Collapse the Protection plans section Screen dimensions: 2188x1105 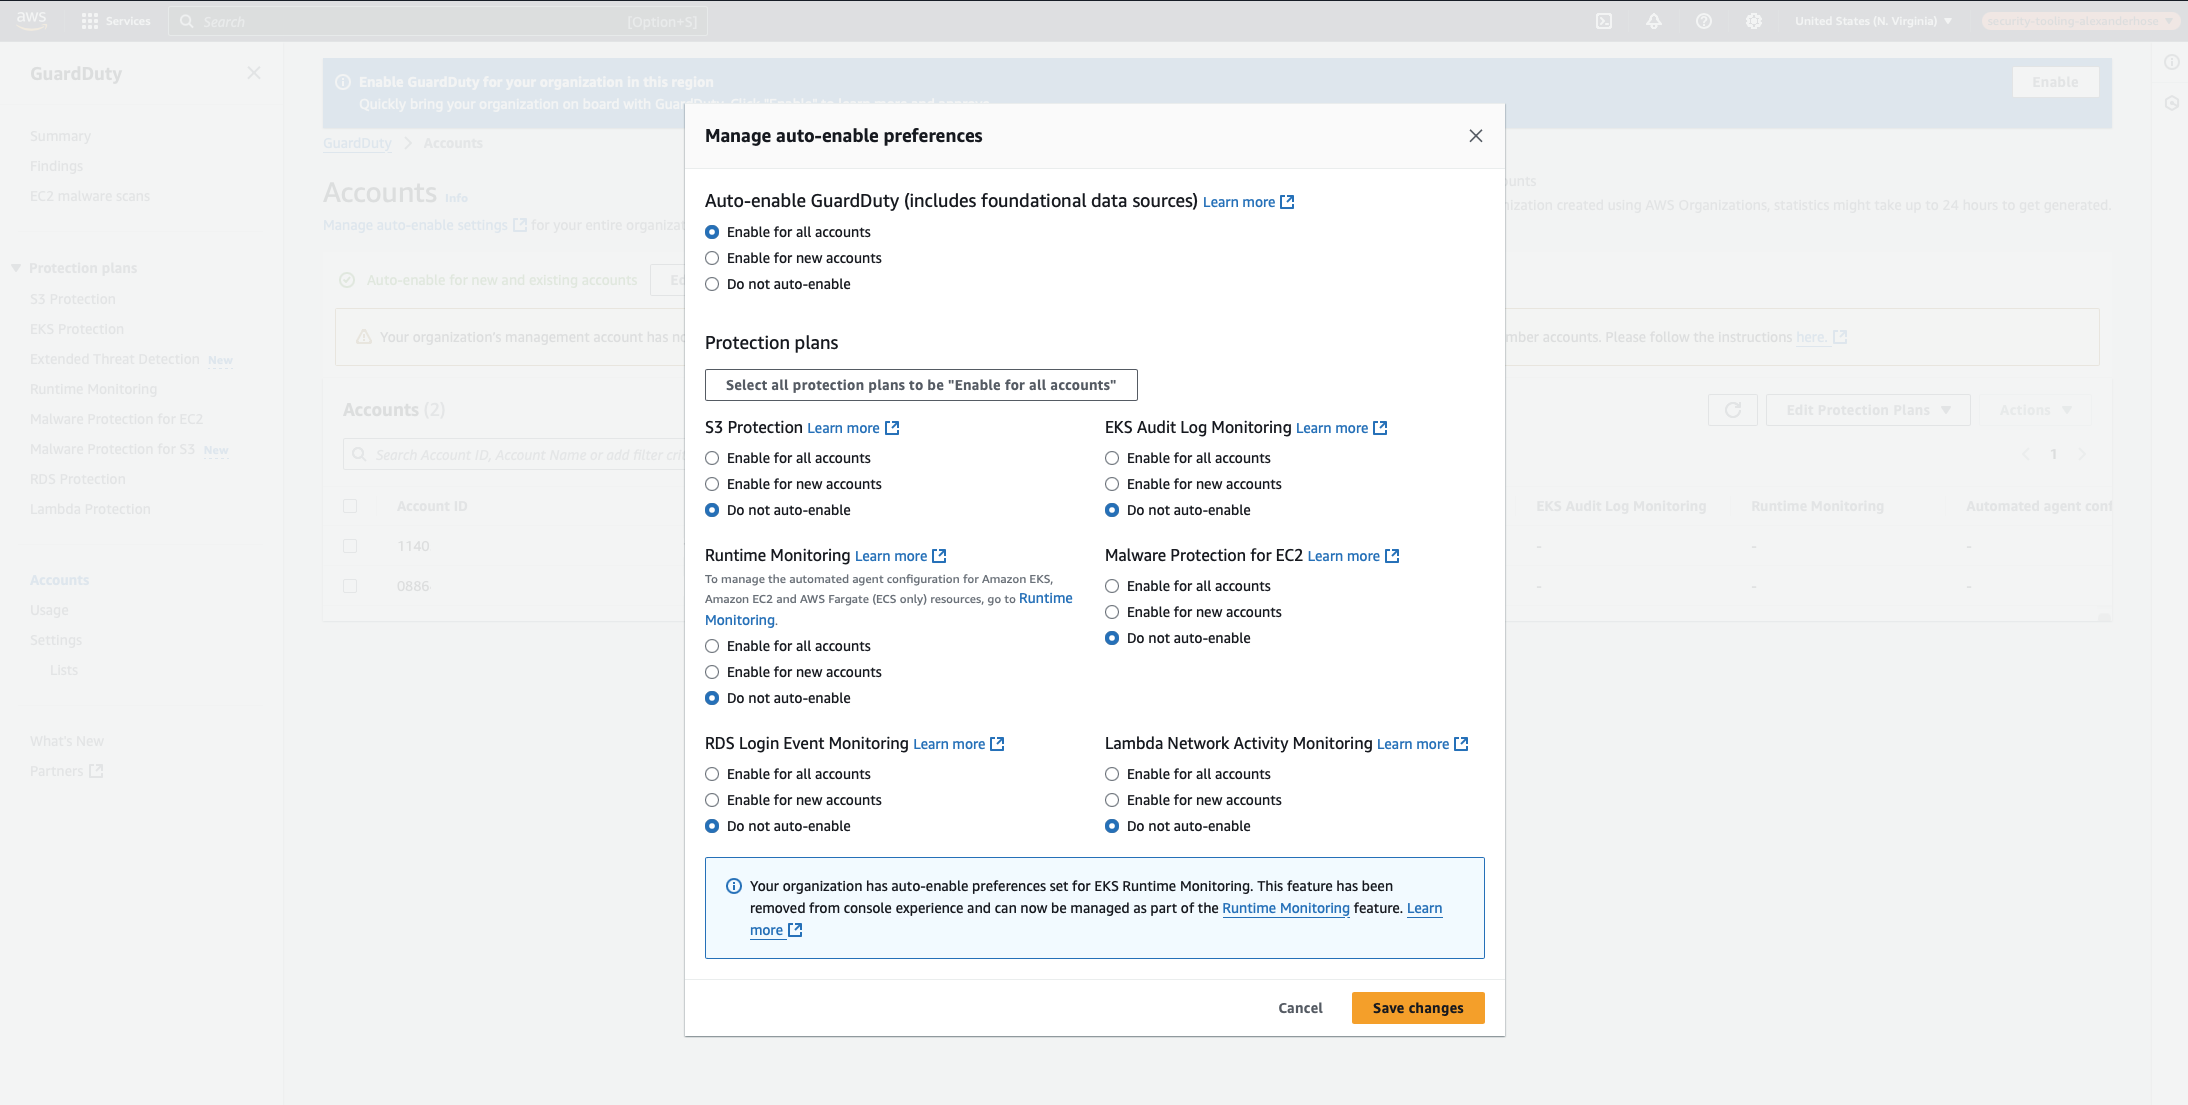pyautogui.click(x=16, y=268)
